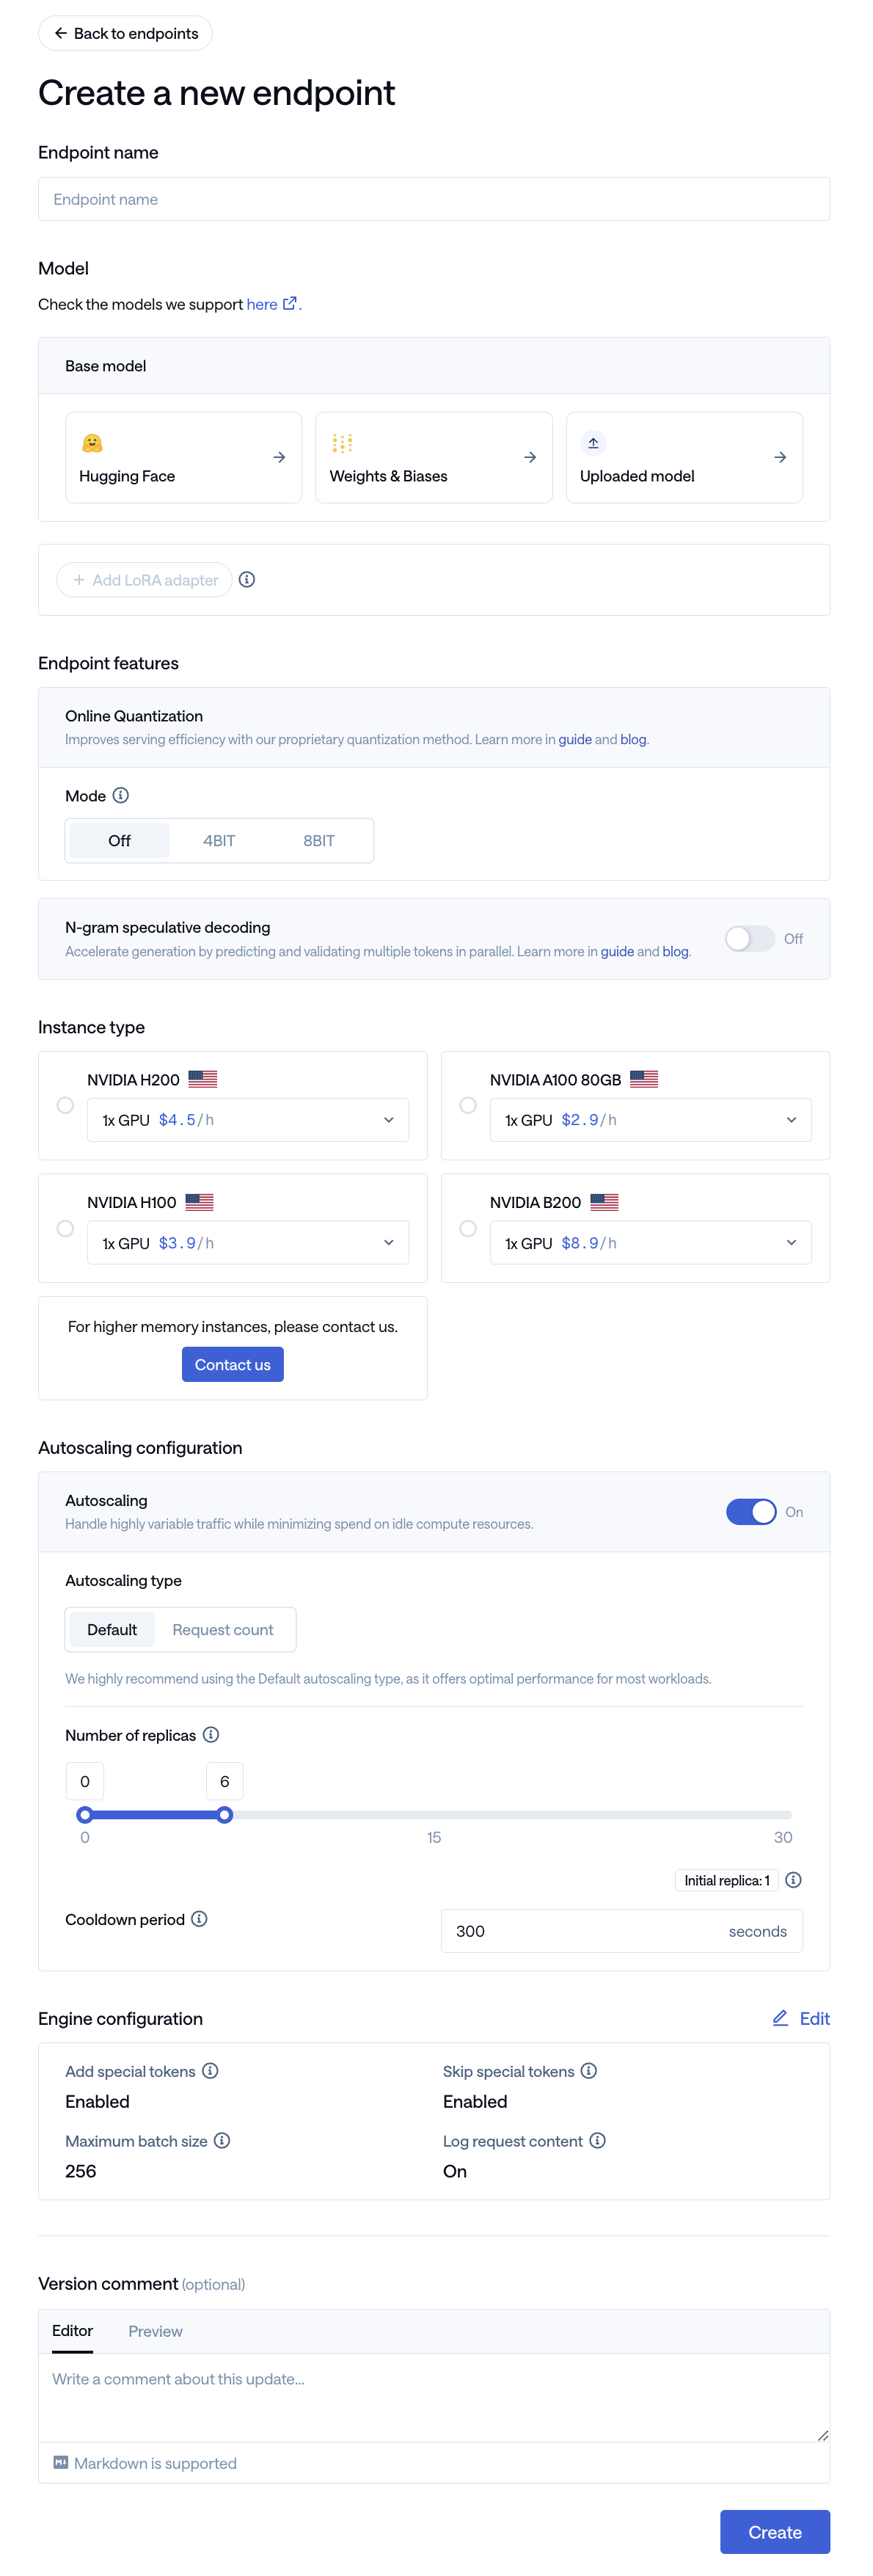
Task: Click the maximum replicas slider handle
Action: click(x=225, y=1814)
